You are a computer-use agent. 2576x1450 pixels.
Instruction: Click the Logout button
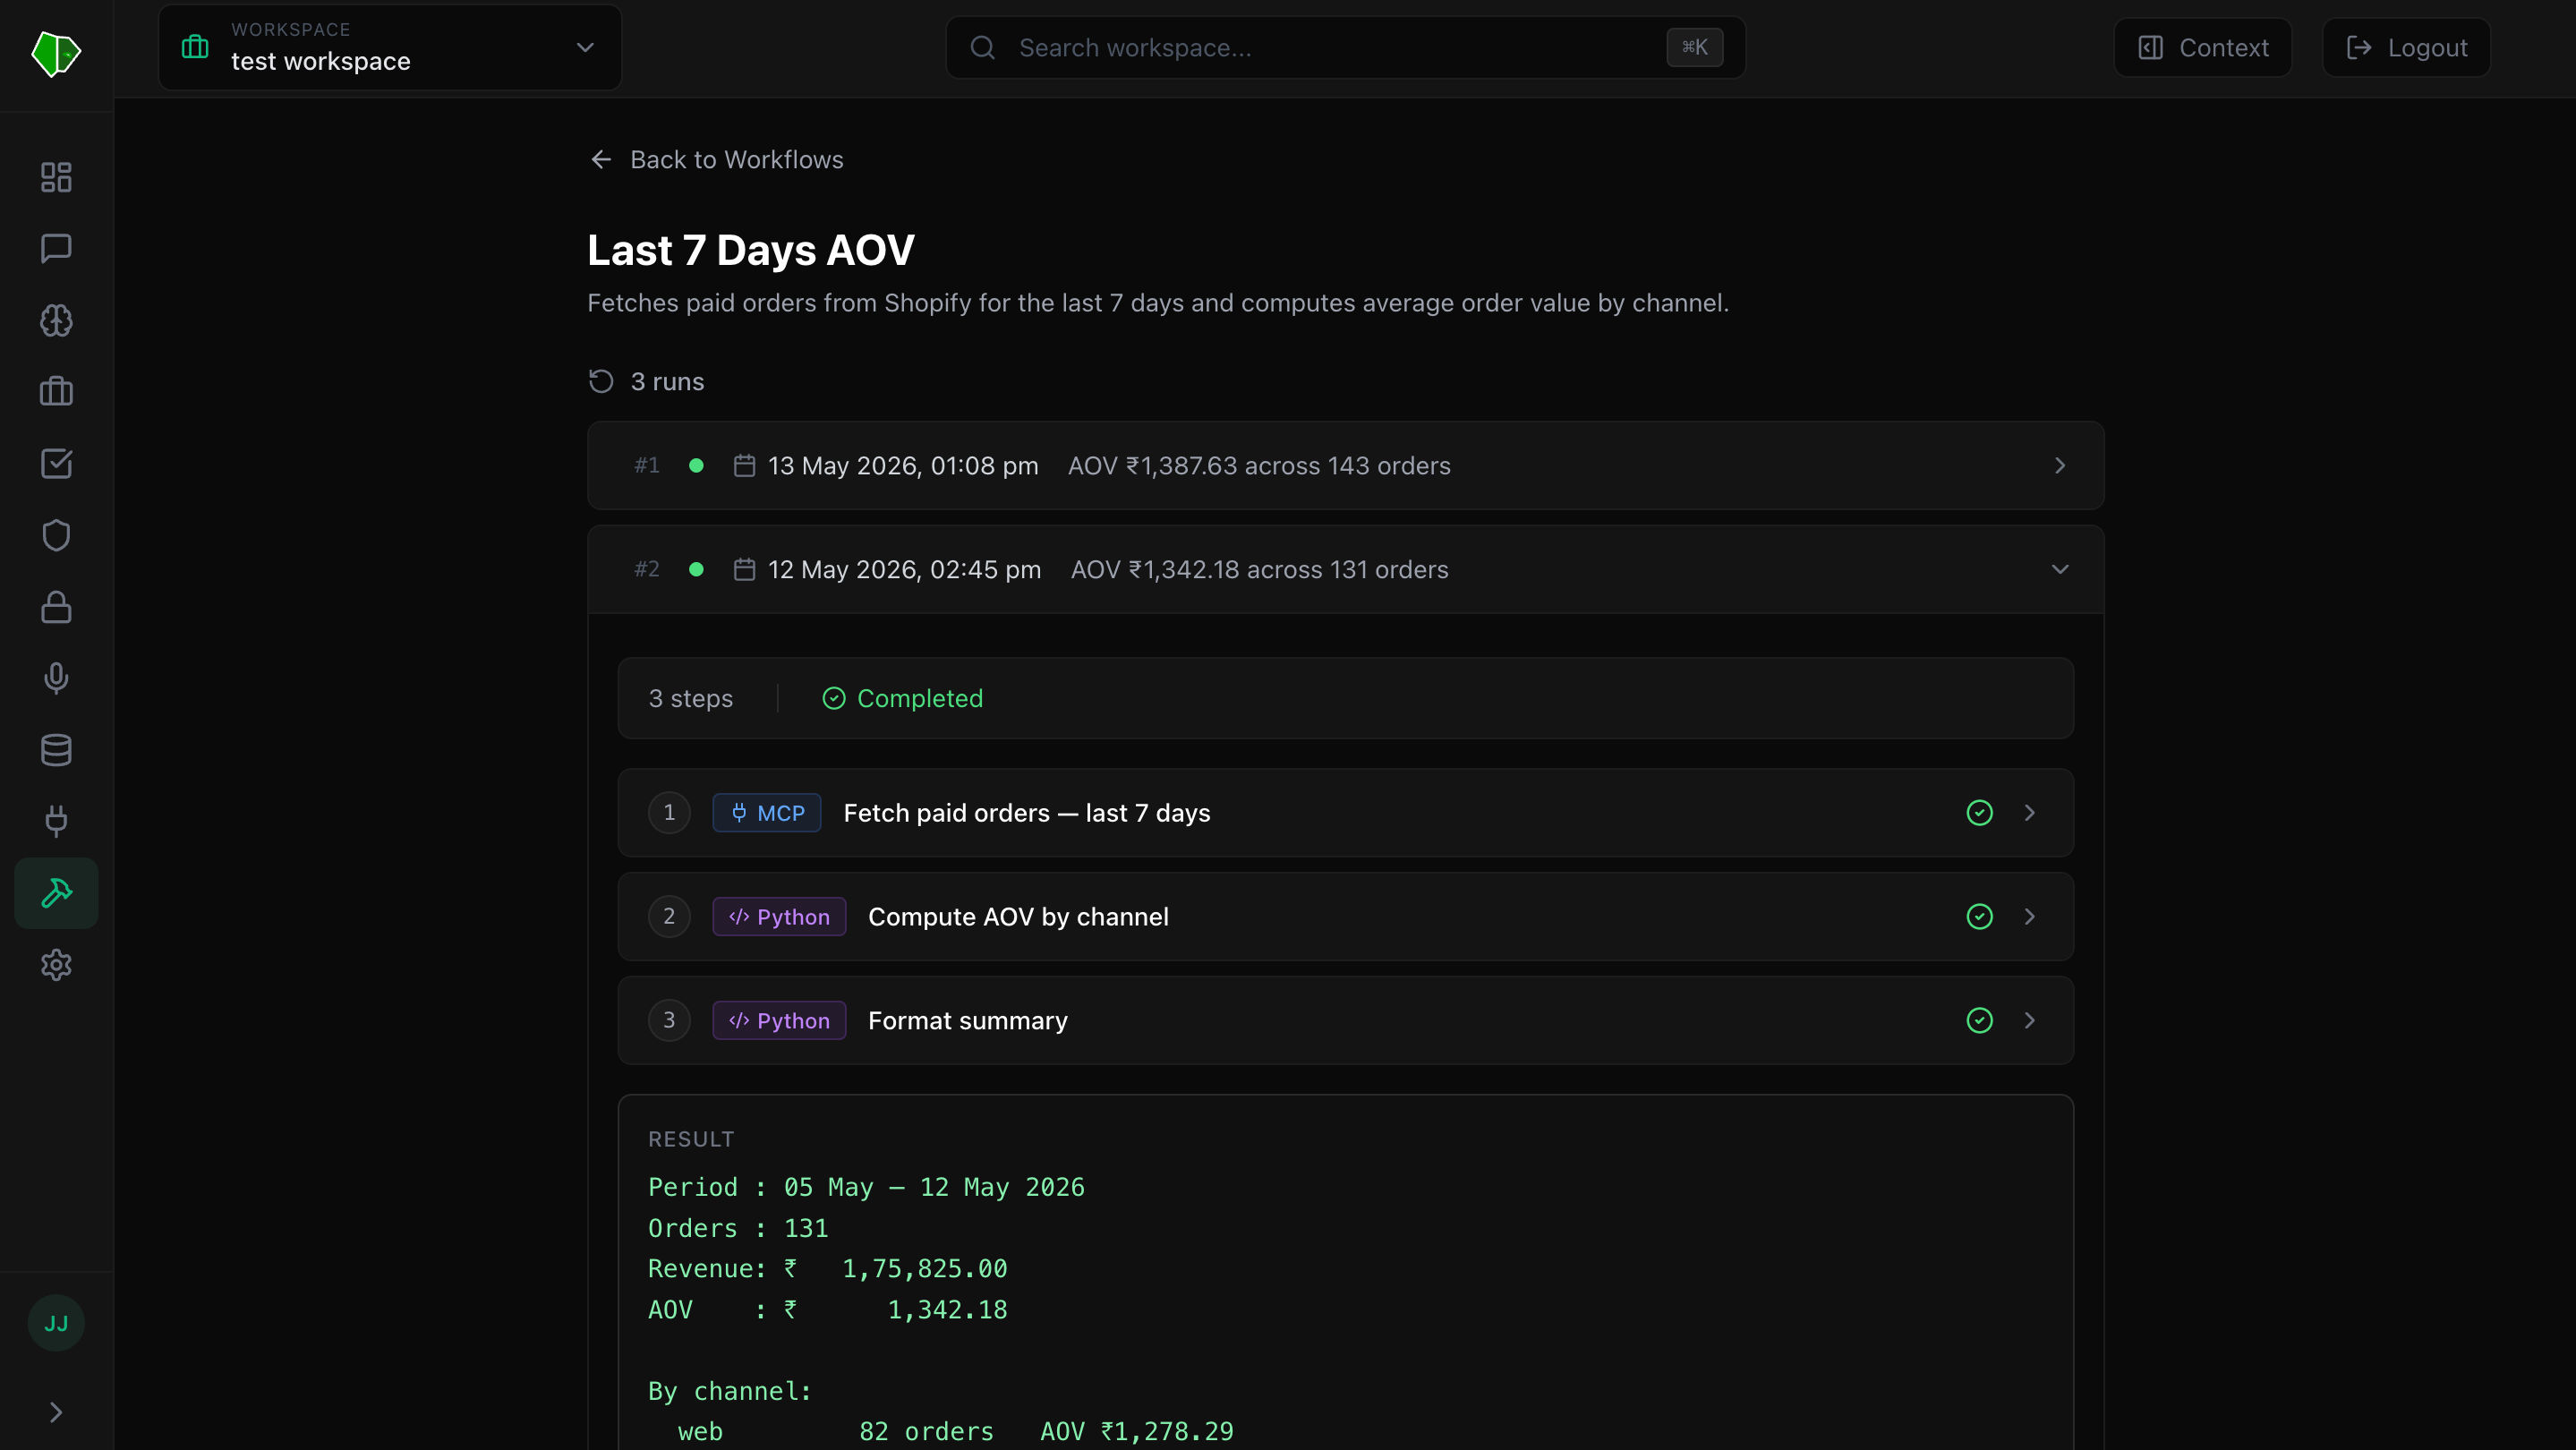click(x=2406, y=47)
